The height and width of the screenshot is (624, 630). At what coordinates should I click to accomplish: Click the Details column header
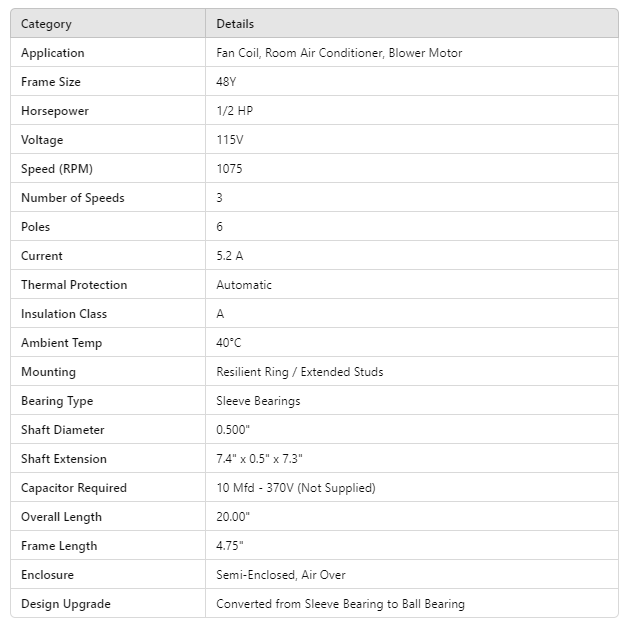click(235, 24)
